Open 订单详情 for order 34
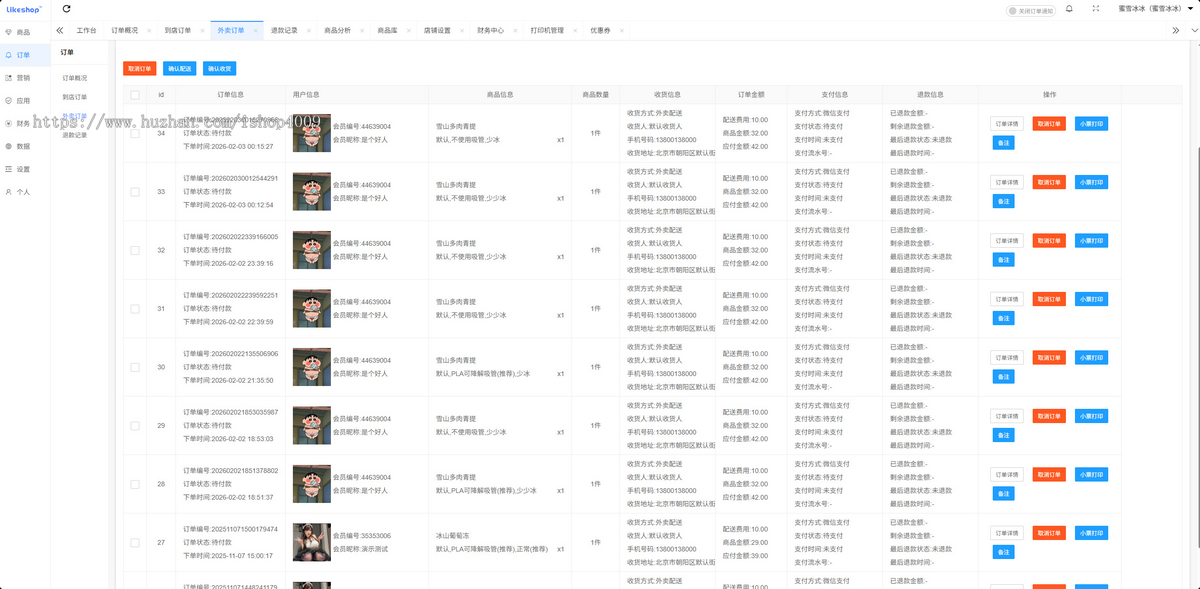 pos(1007,124)
